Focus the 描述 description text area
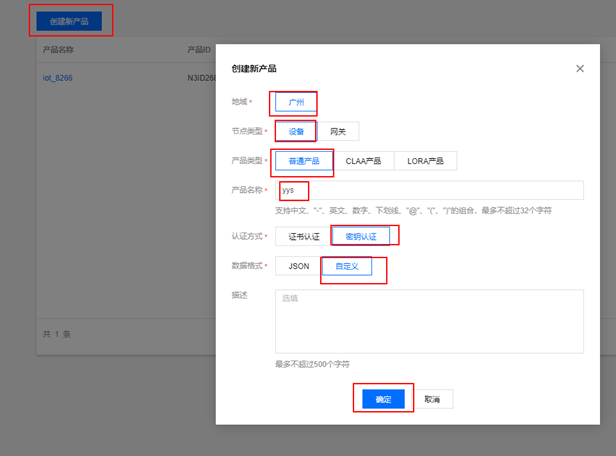This screenshot has width=616, height=456. click(430, 321)
